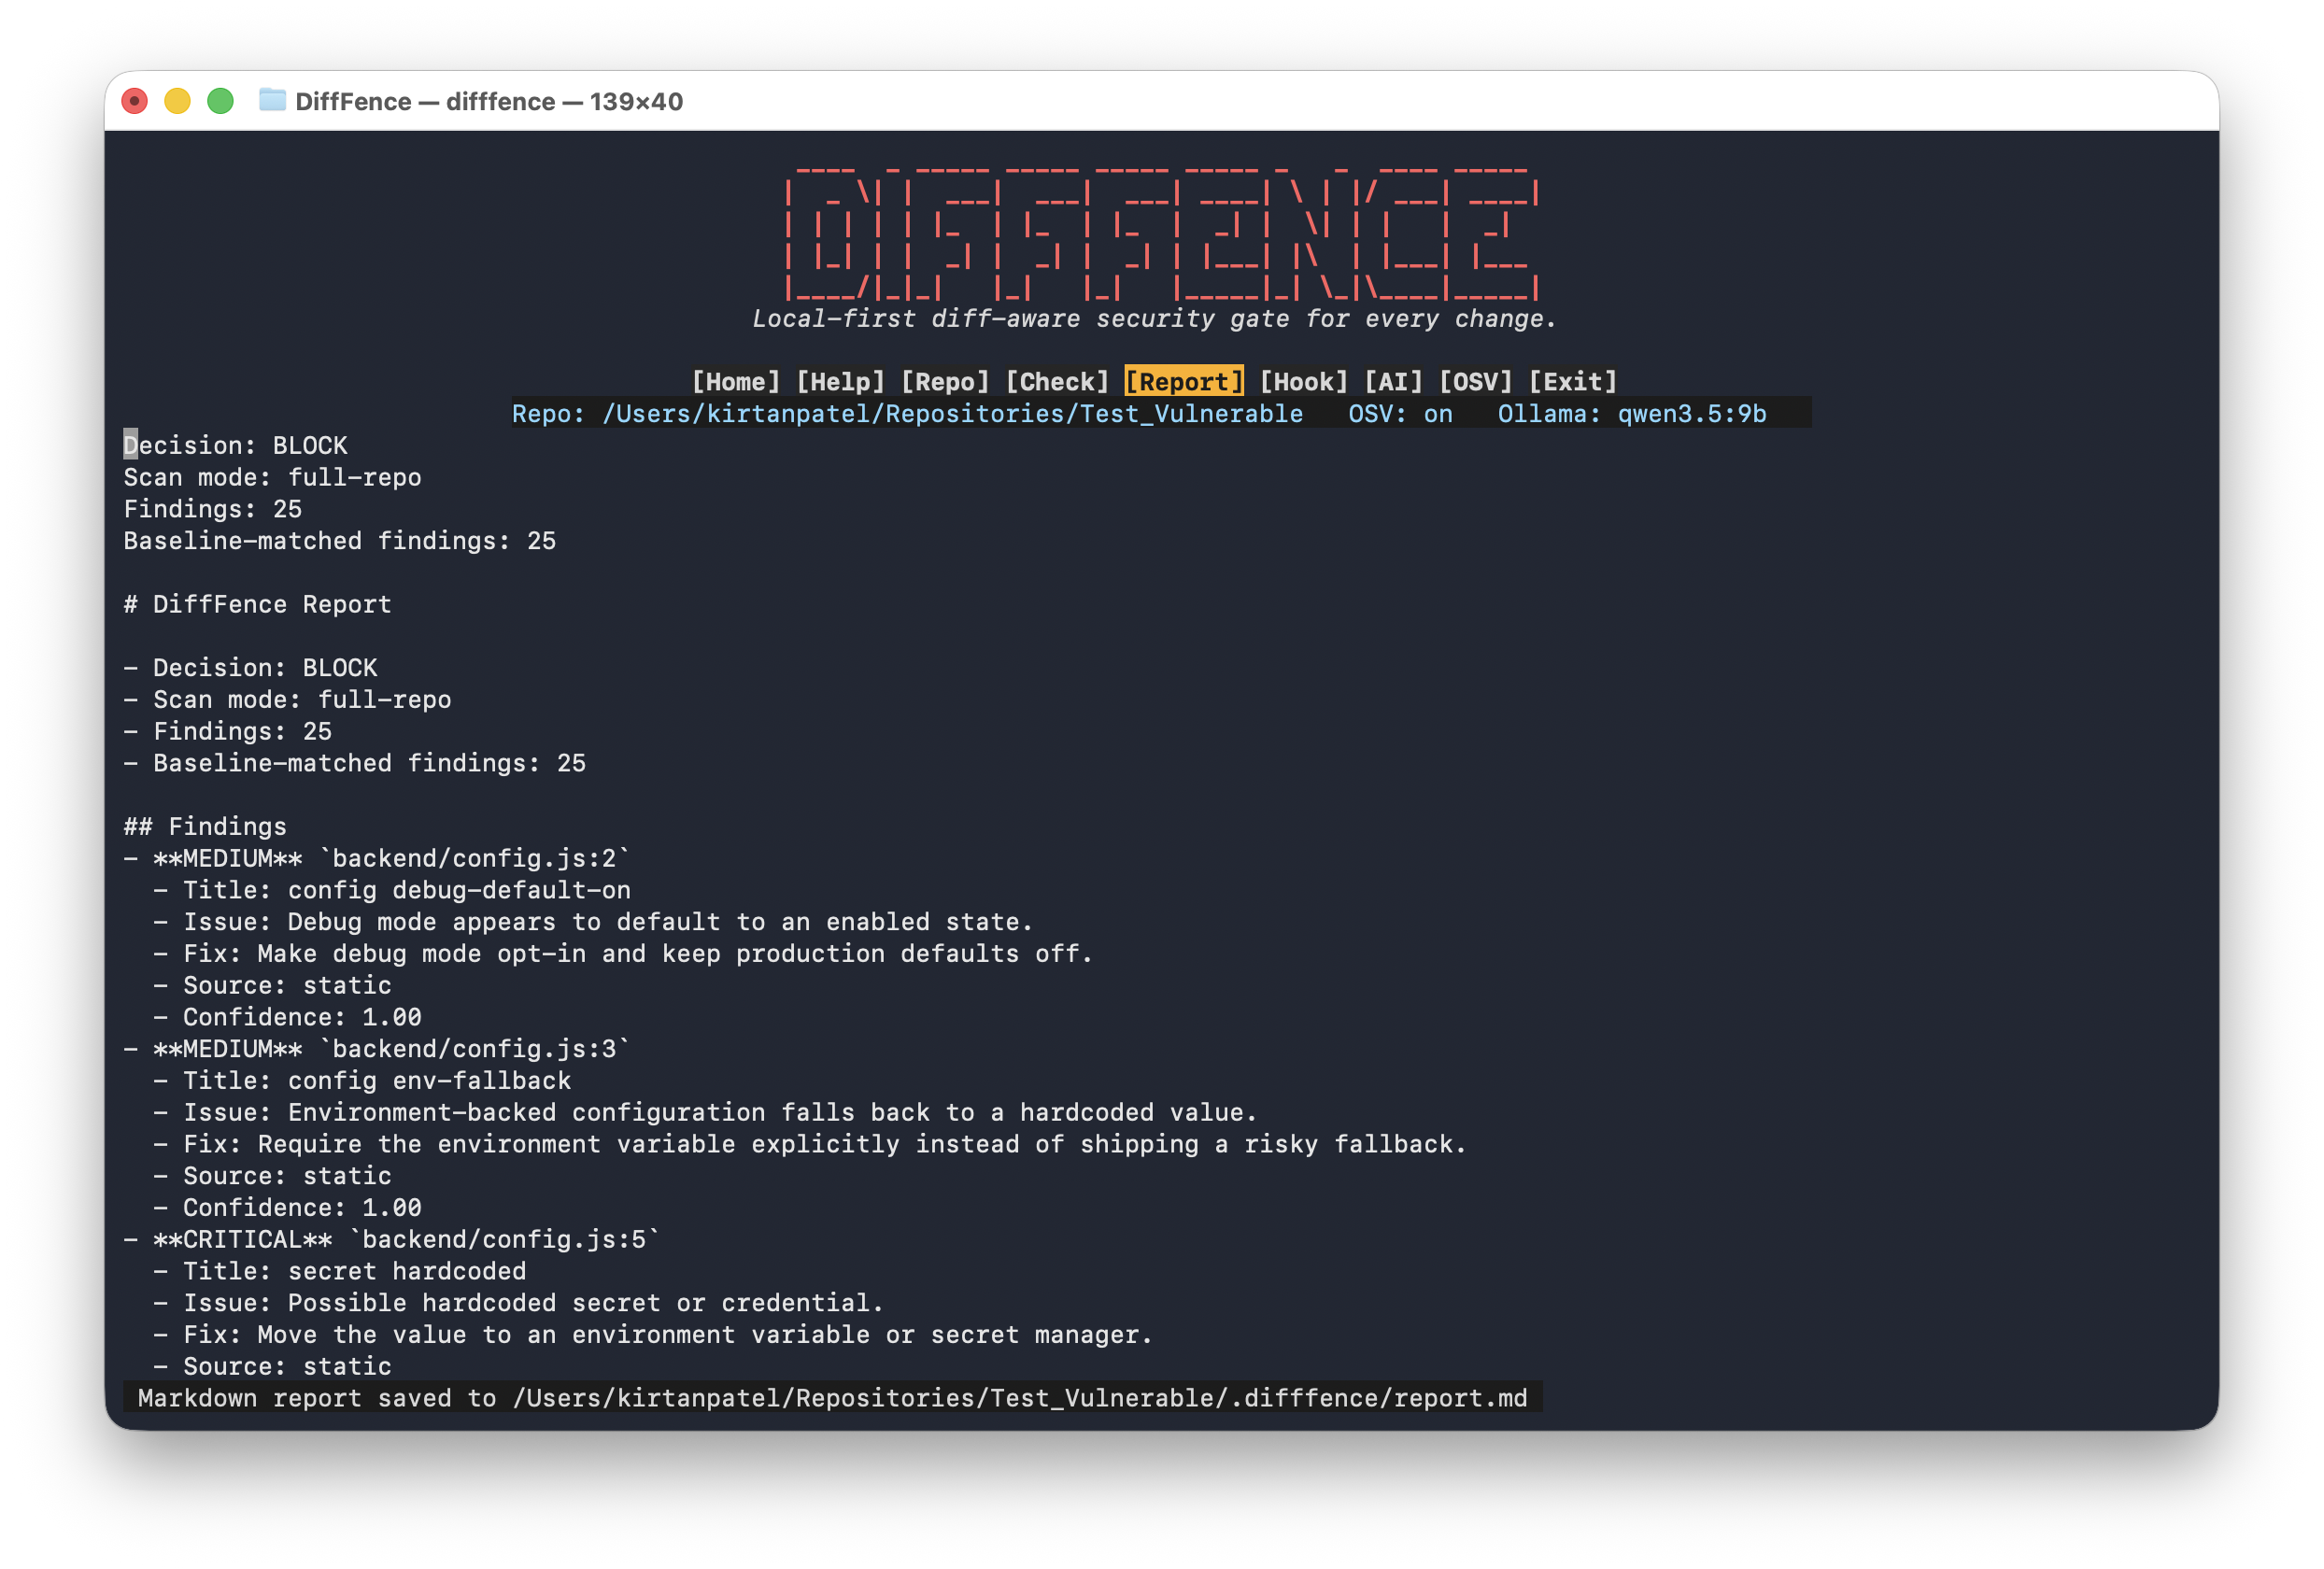
Task: Click the folder icon in title bar
Action: [x=272, y=100]
